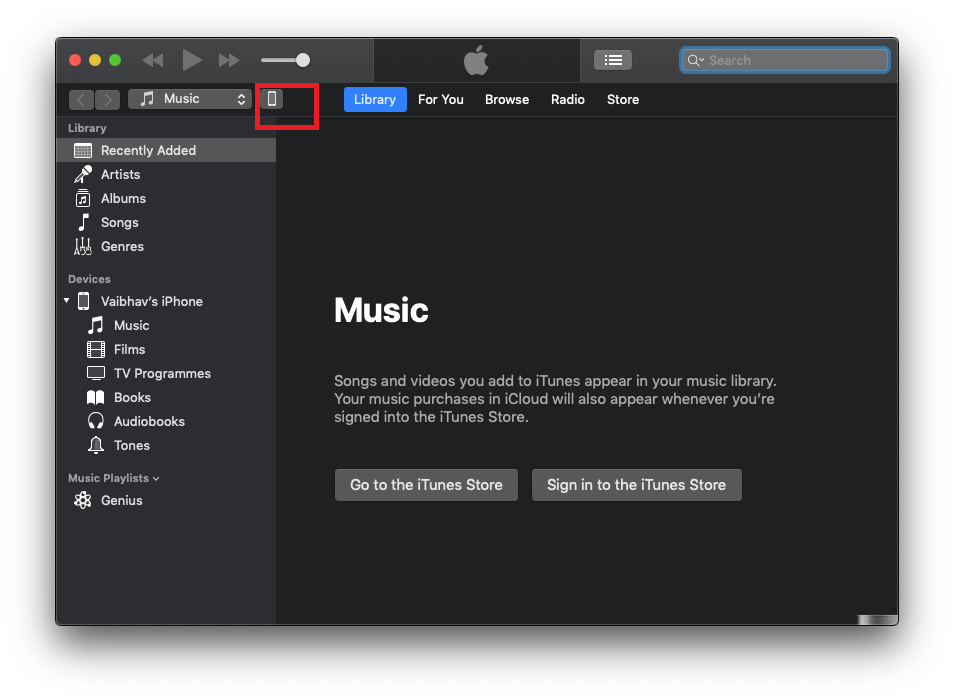Image resolution: width=954 pixels, height=699 pixels.
Task: Click the Recently Added grid icon
Action: tap(83, 150)
